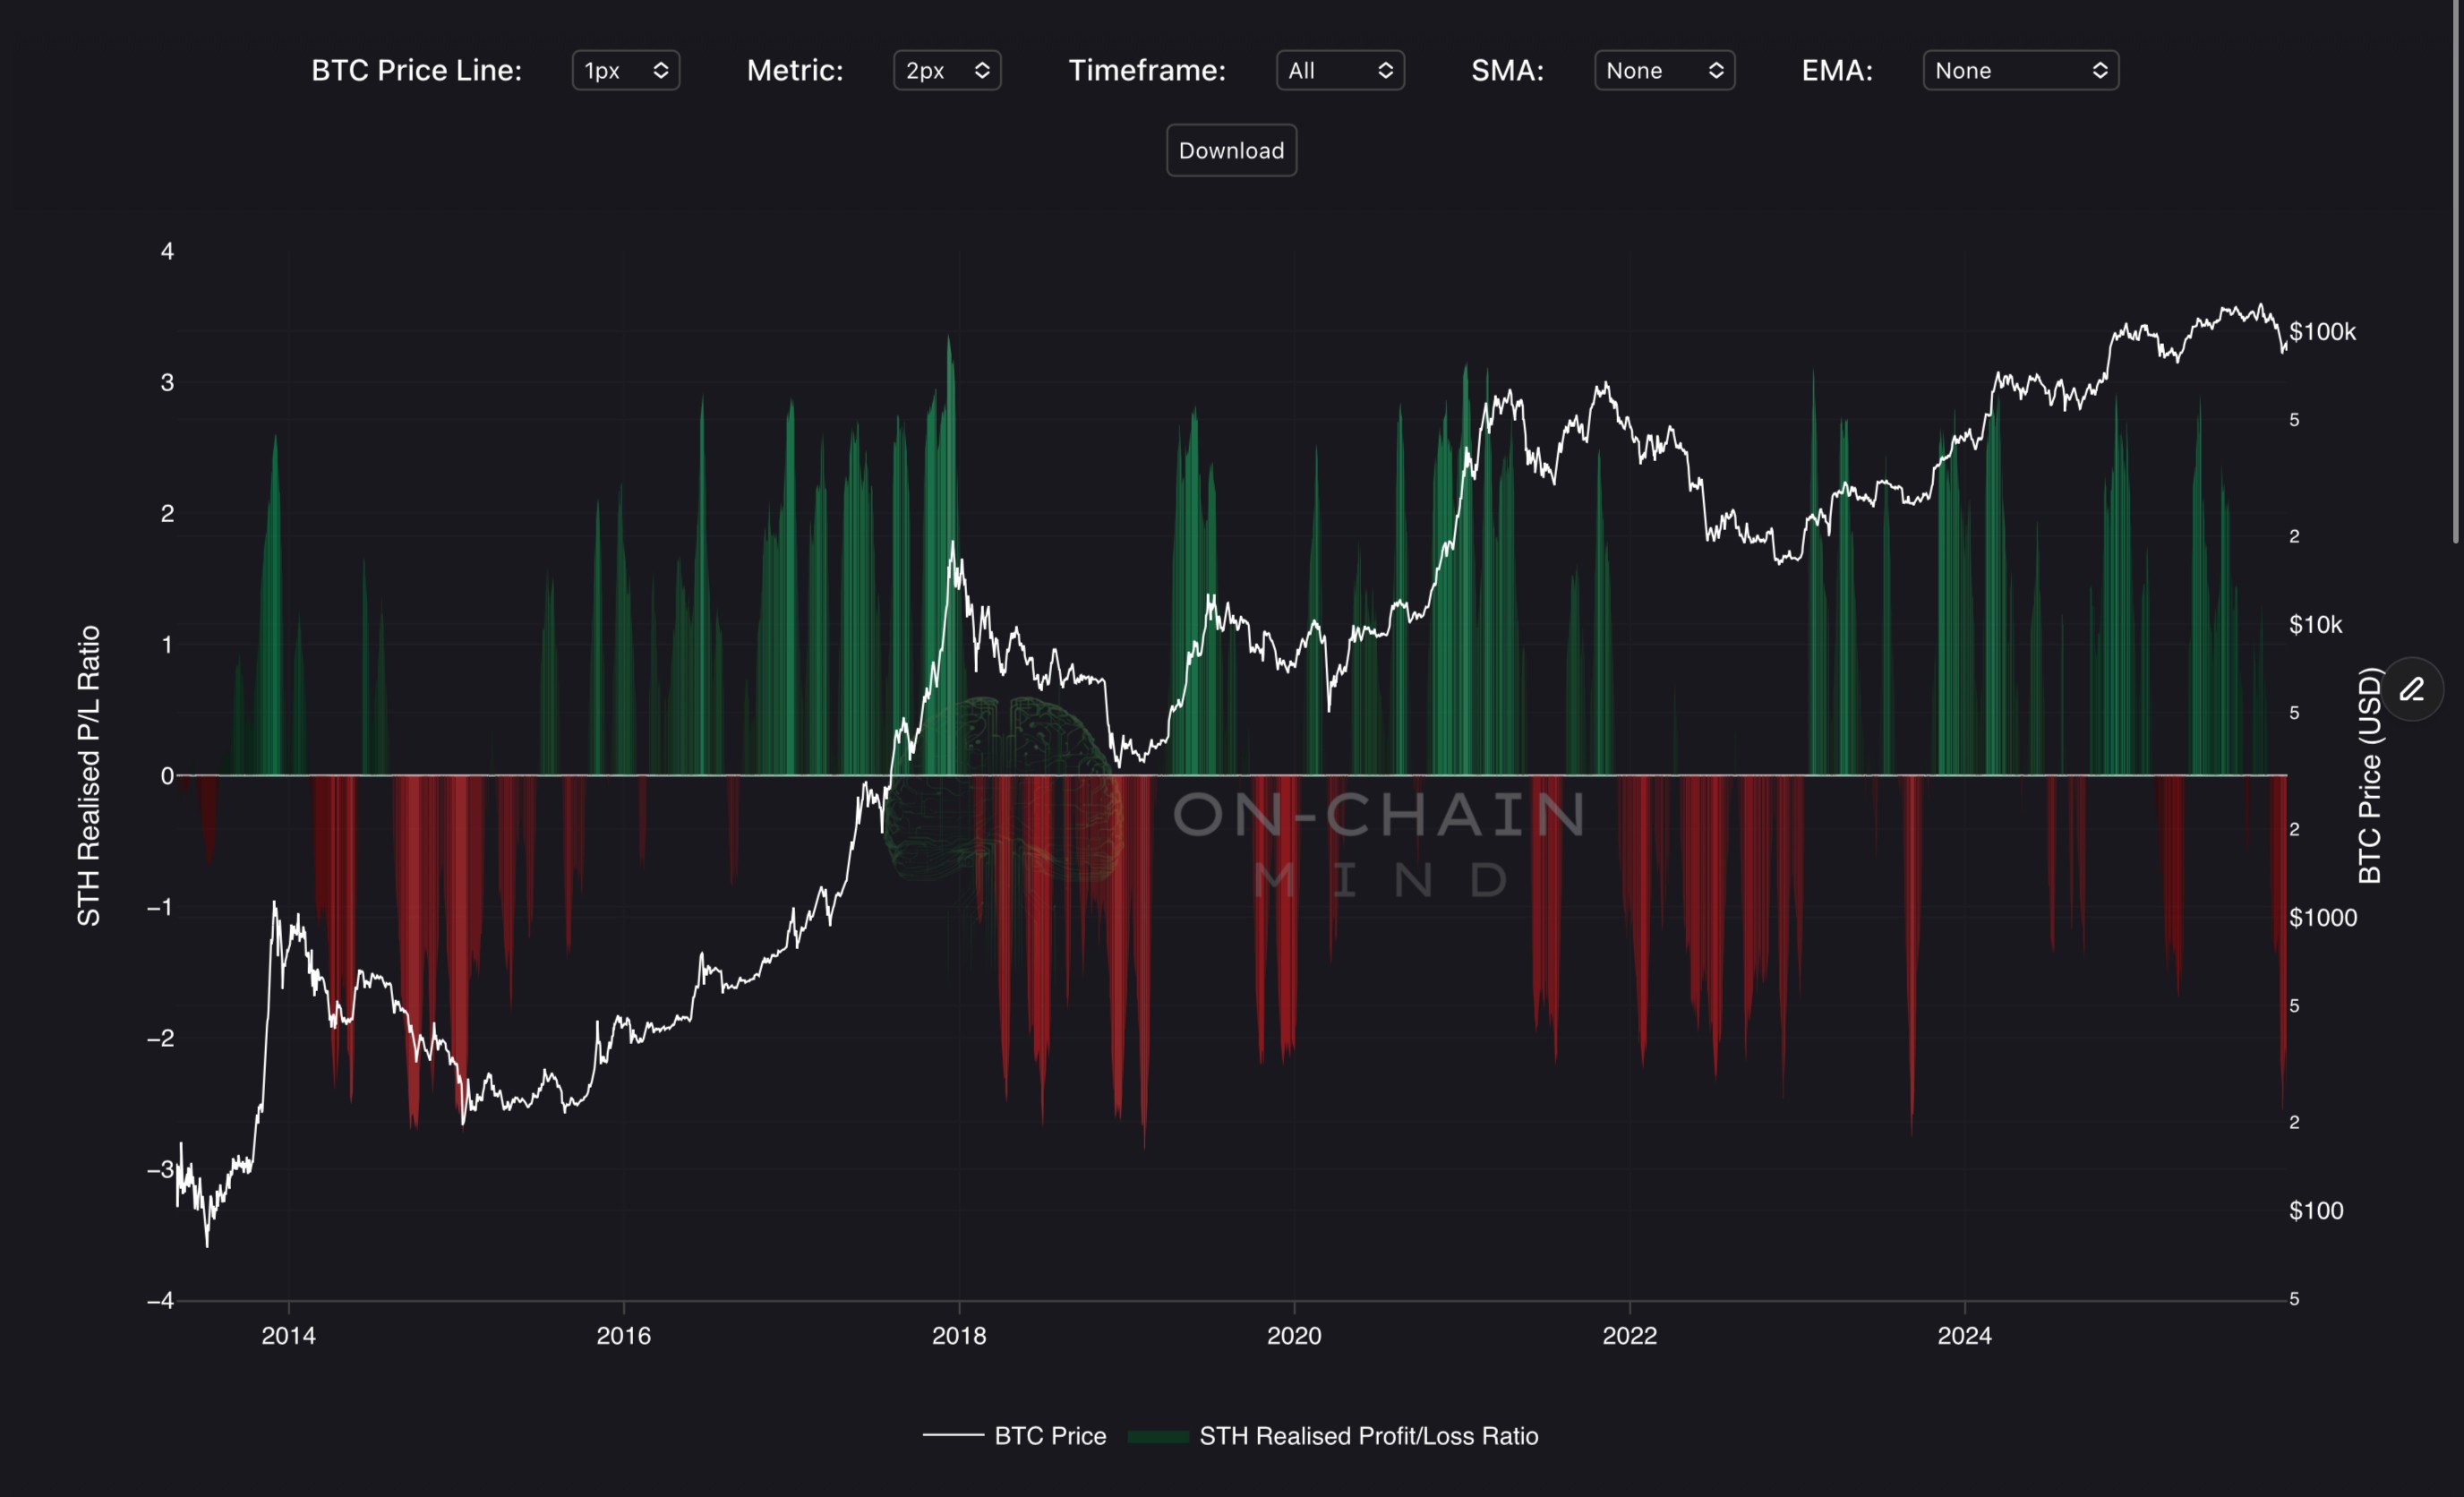This screenshot has width=2464, height=1497.
Task: Click the 2024 x-axis tick label
Action: [x=1964, y=1335]
